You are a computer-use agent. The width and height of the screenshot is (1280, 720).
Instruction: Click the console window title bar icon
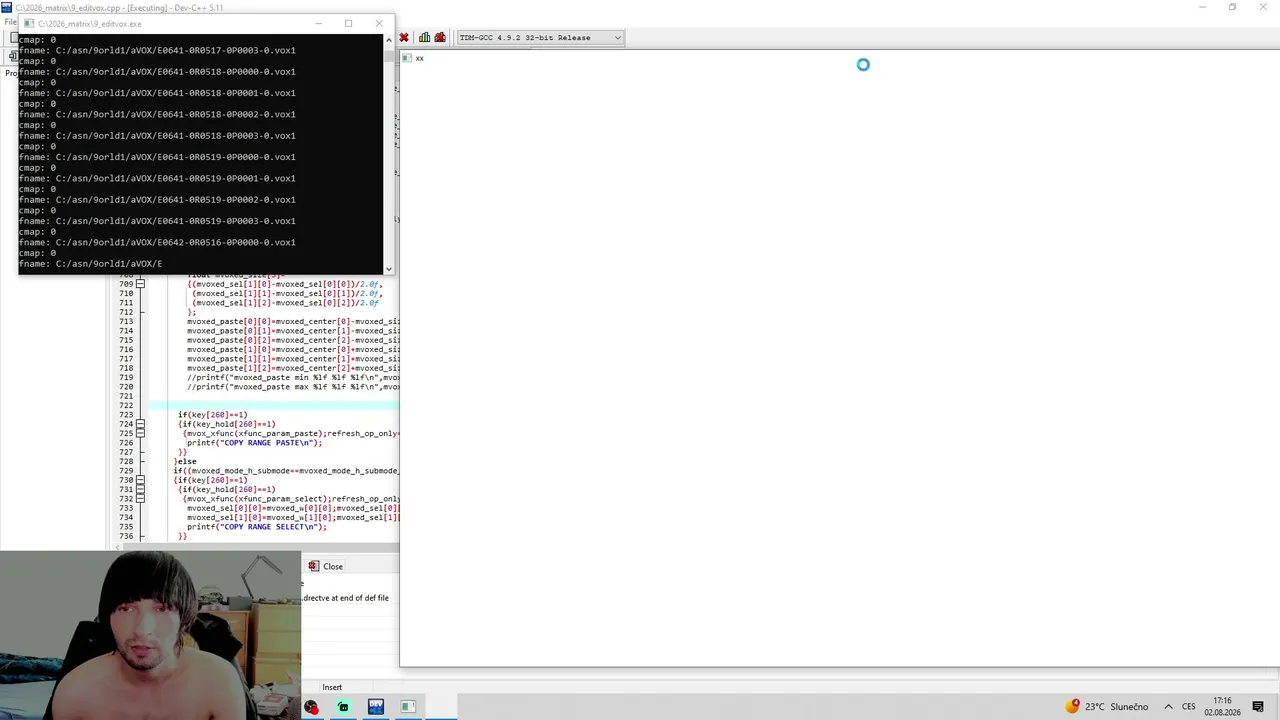(x=28, y=24)
